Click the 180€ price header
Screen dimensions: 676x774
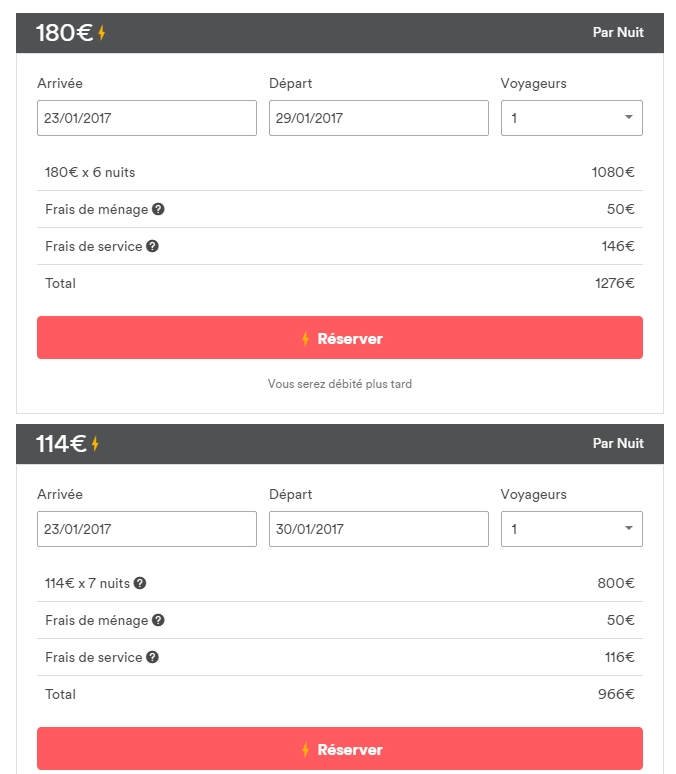click(x=64, y=33)
